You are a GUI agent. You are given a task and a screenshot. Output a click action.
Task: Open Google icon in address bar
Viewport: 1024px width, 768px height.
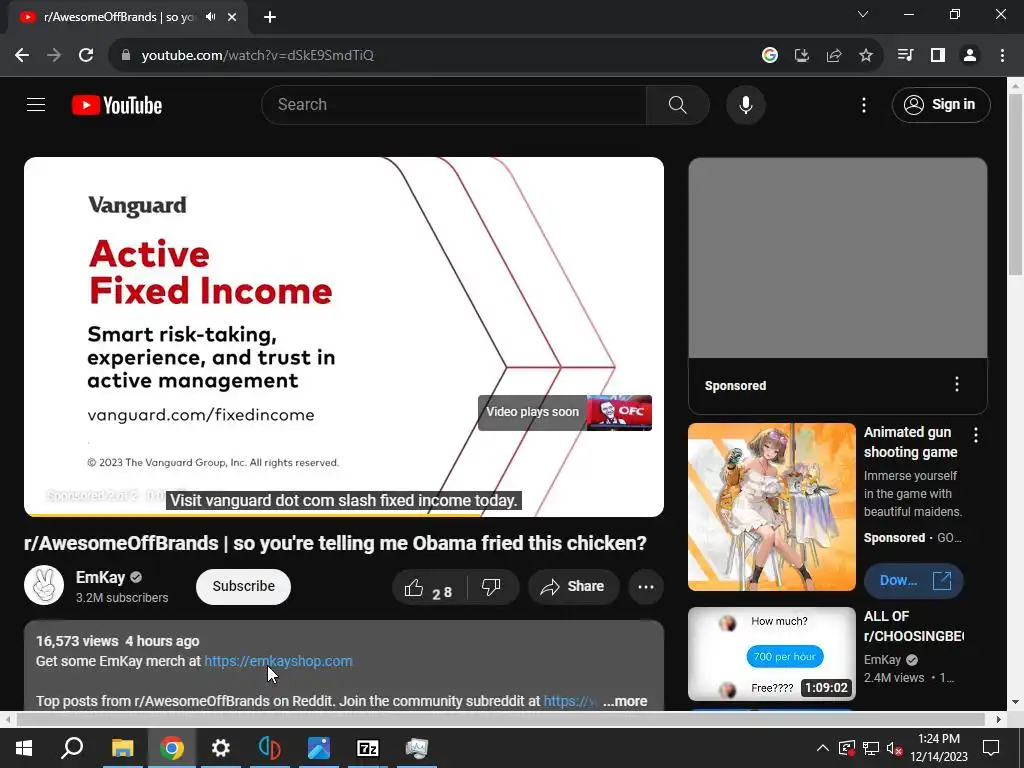tap(770, 56)
